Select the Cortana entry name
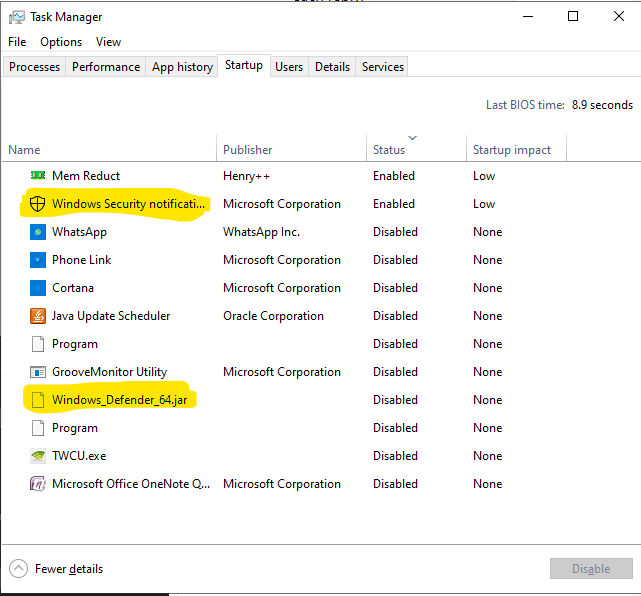 [x=73, y=288]
